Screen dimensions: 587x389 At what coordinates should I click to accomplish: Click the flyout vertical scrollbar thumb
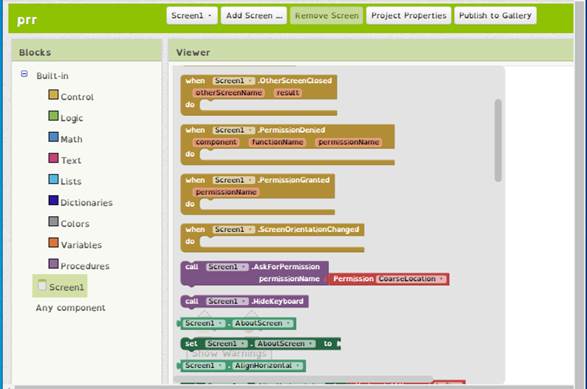coord(498,140)
